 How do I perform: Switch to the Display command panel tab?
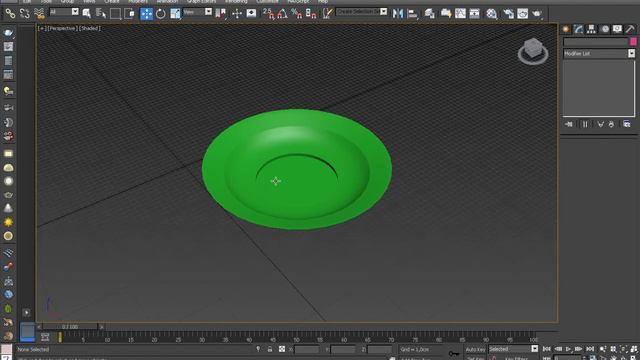618,29
